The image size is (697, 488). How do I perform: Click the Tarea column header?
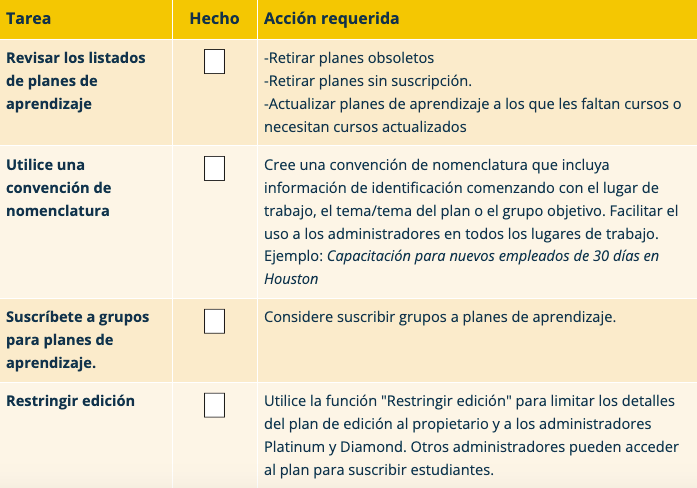29,19
